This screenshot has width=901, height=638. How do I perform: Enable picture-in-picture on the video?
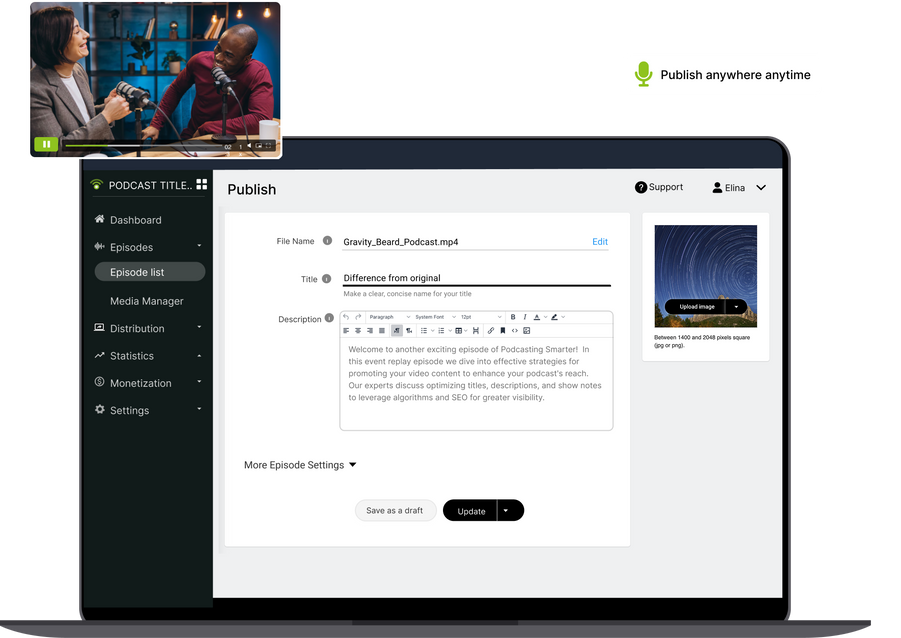tap(259, 146)
